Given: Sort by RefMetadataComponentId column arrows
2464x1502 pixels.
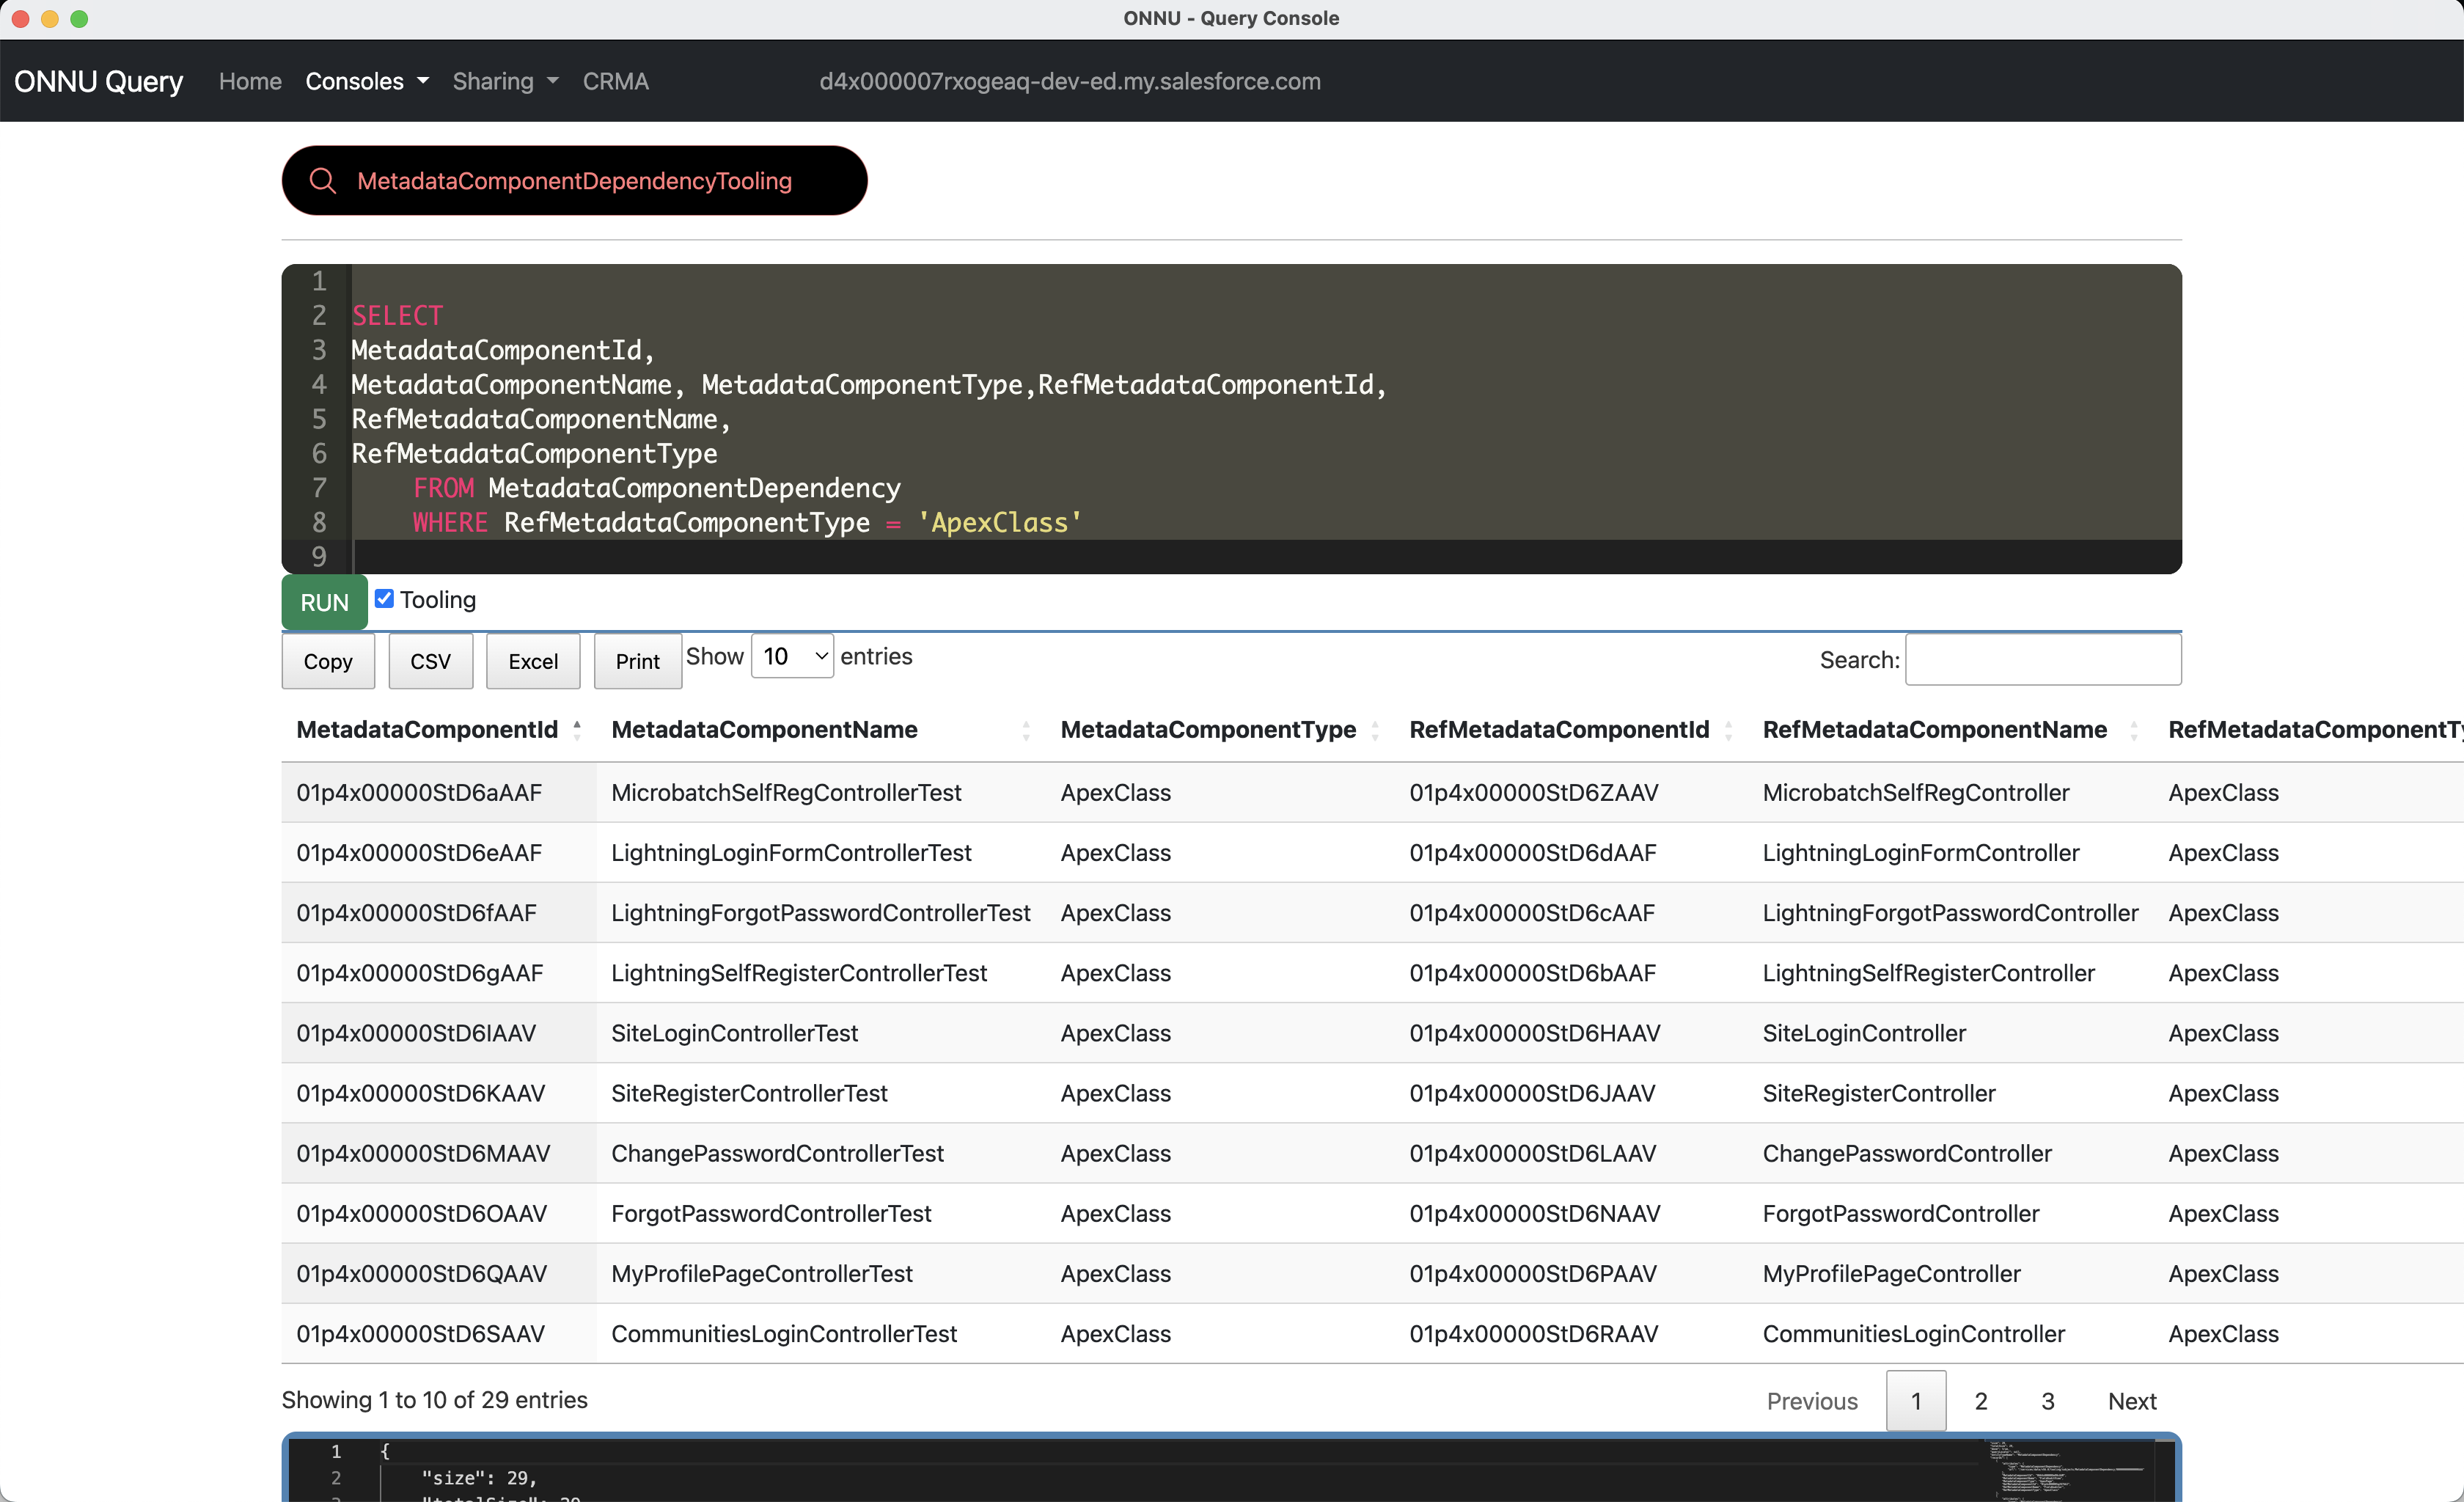Looking at the screenshot, I should click(1728, 730).
